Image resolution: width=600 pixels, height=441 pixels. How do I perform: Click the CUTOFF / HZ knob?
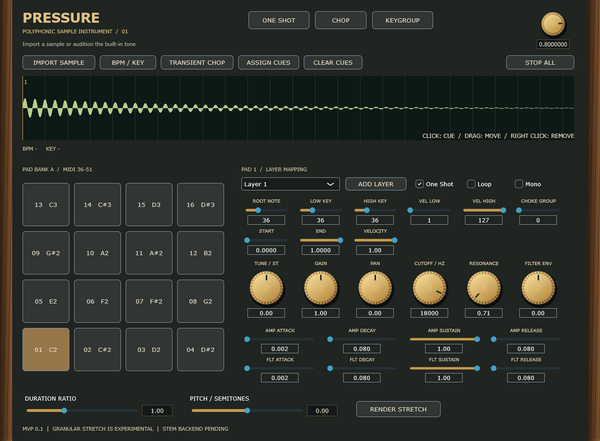pyautogui.click(x=429, y=288)
